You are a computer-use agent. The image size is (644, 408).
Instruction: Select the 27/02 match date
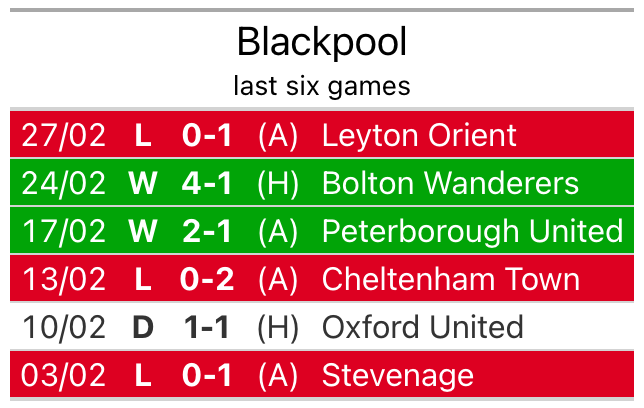pos(63,135)
